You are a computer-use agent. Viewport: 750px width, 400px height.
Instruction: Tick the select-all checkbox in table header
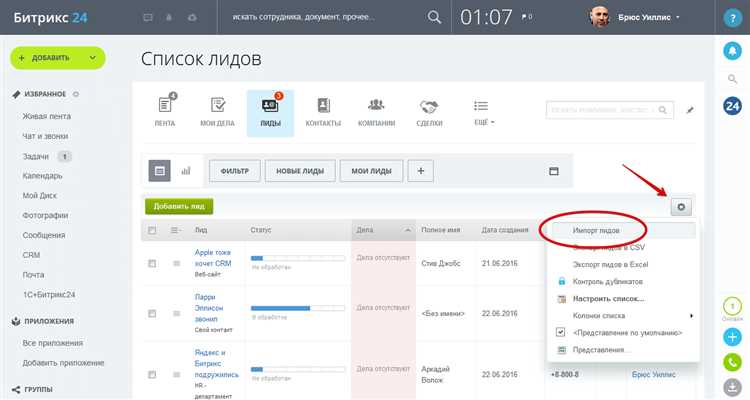click(152, 230)
